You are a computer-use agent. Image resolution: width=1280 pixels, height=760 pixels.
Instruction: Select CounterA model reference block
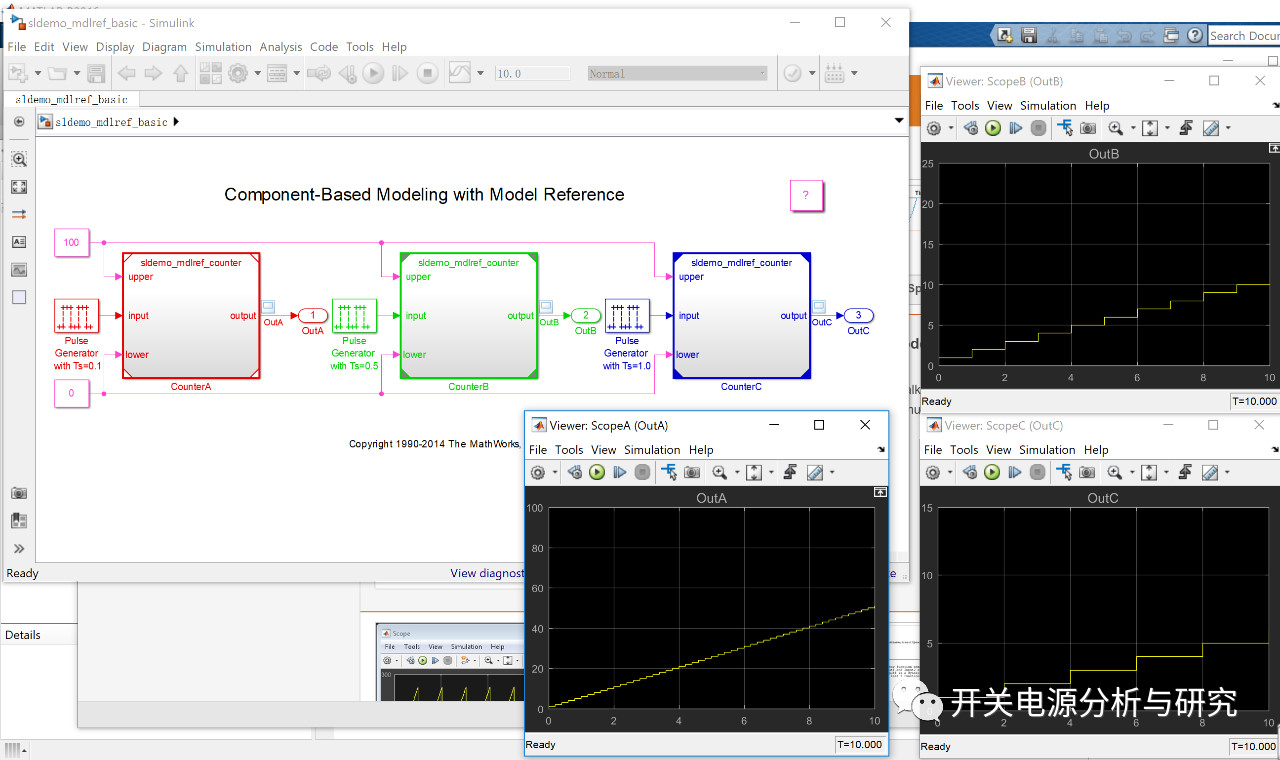(x=191, y=316)
